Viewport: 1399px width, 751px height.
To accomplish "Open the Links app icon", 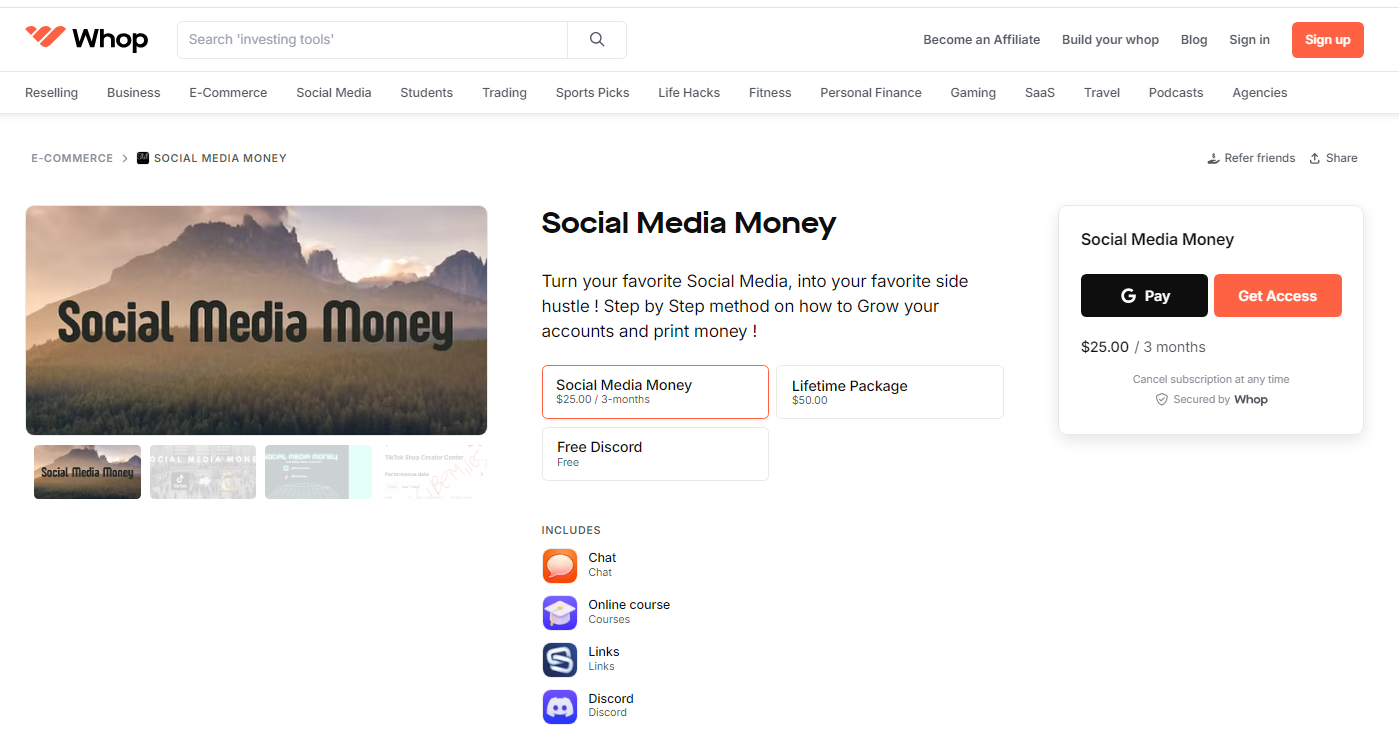I will 559,659.
